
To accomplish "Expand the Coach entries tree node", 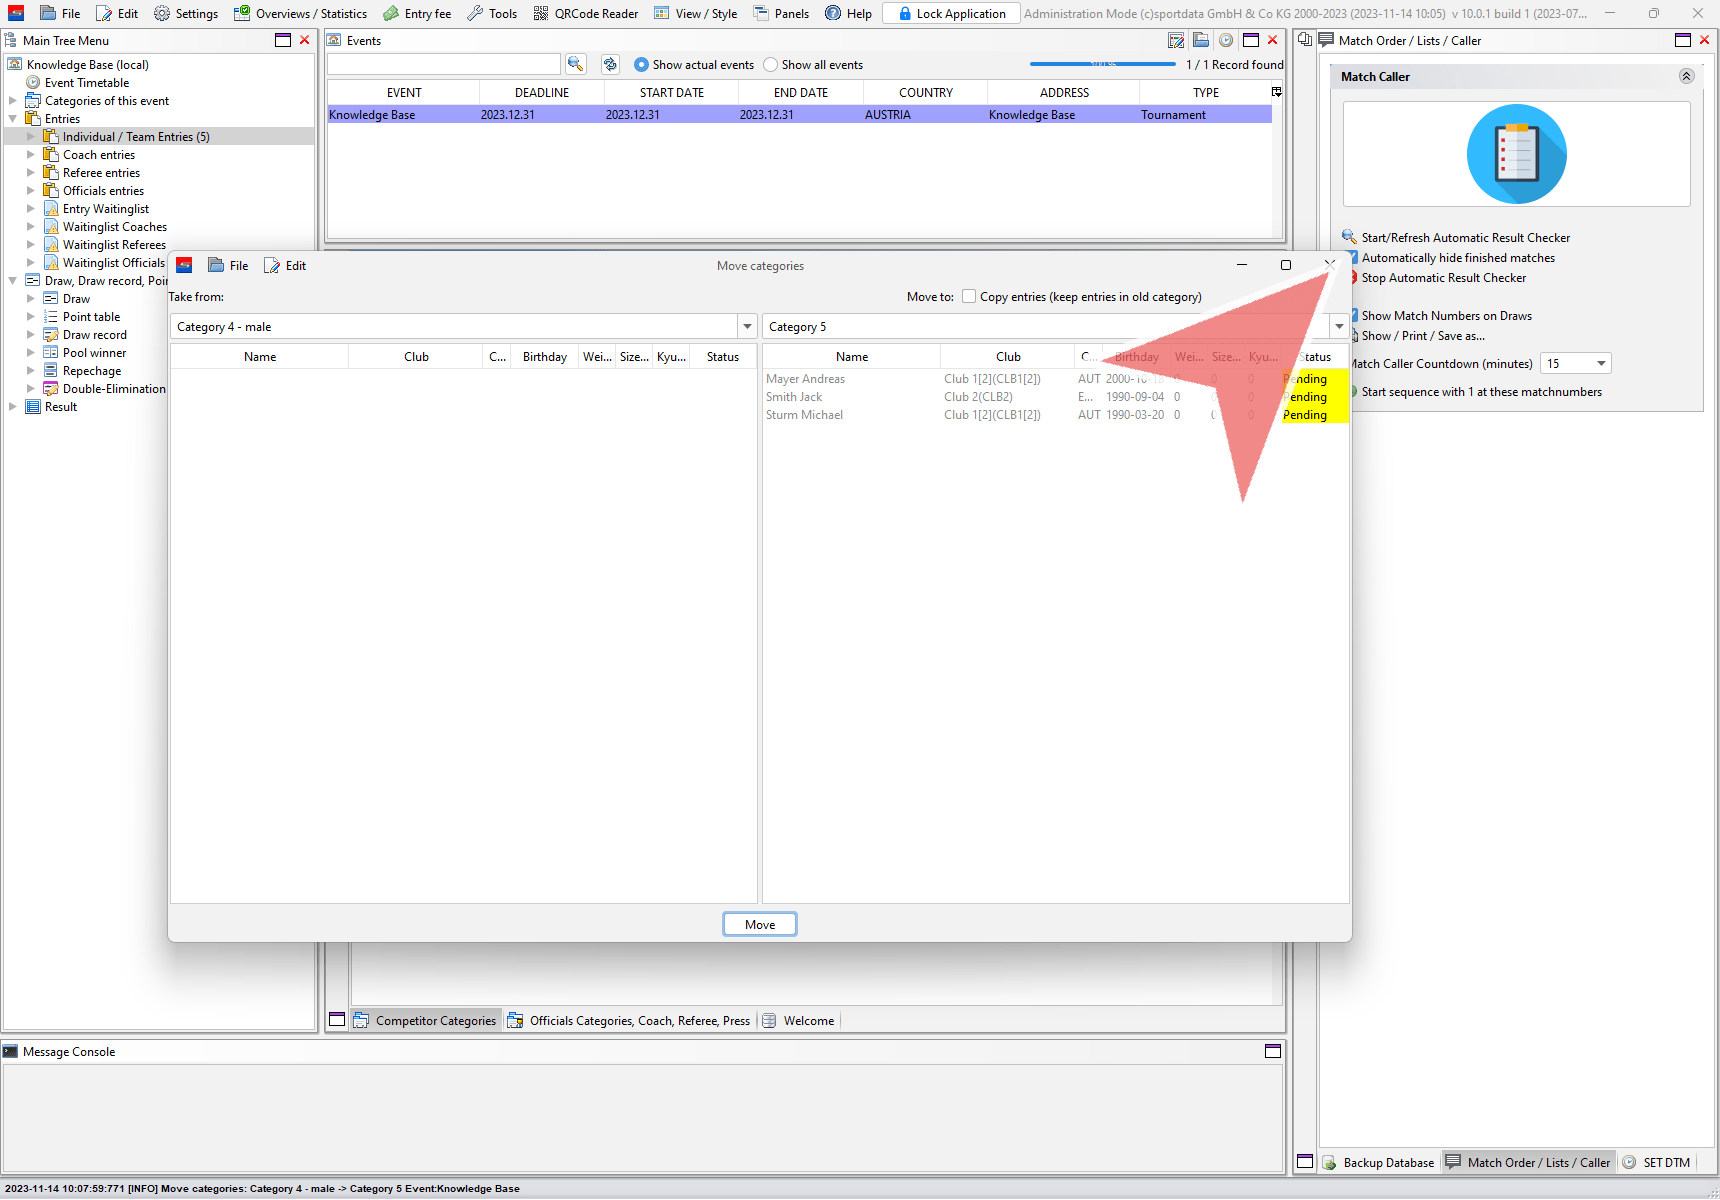I will (x=30, y=155).
